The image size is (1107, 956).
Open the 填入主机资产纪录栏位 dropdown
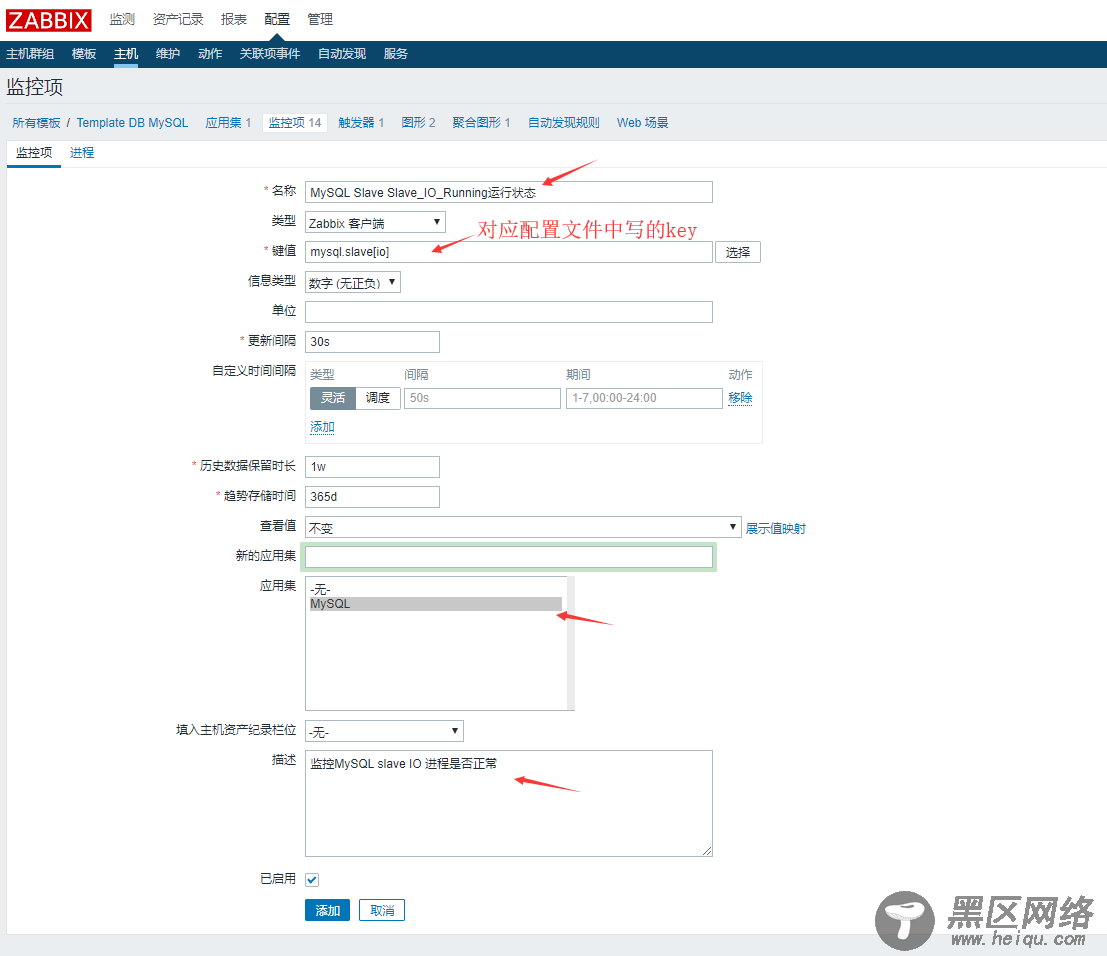(x=384, y=731)
